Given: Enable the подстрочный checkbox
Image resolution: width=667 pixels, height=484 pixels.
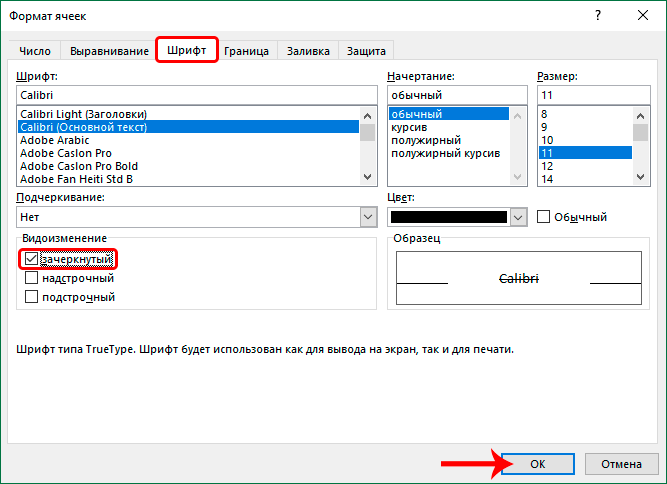Looking at the screenshot, I should pos(31,296).
